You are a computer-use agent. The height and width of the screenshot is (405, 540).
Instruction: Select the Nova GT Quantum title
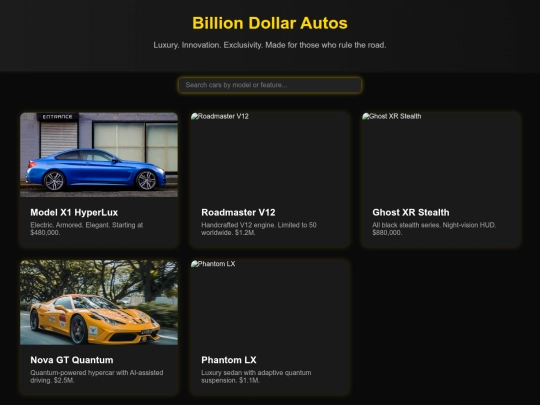[72, 360]
